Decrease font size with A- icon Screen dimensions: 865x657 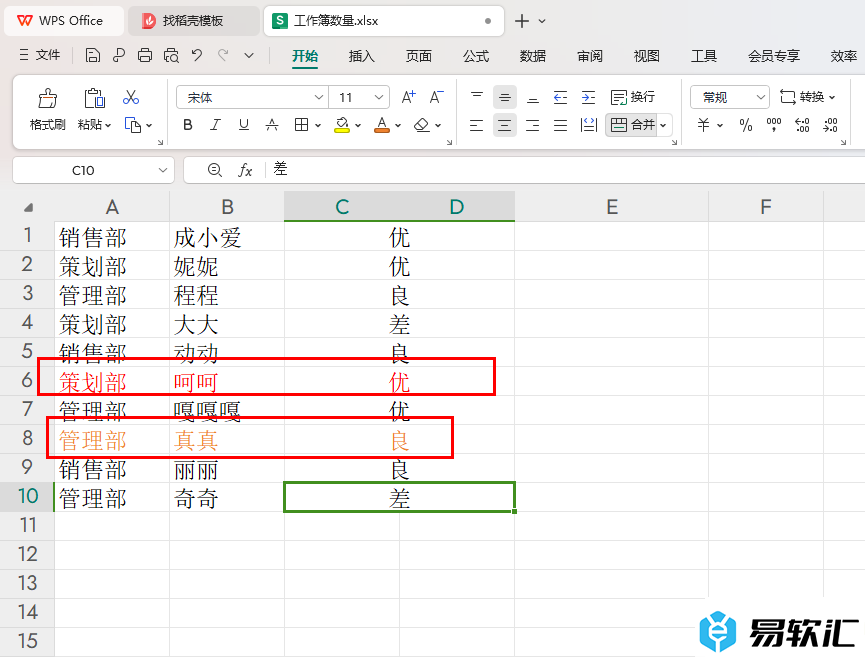point(436,97)
